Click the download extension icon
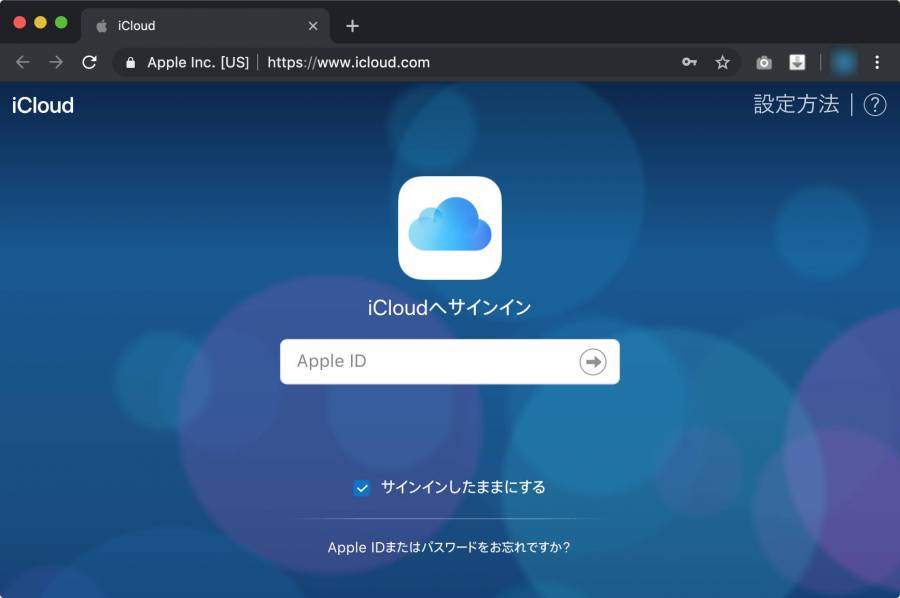 797,62
